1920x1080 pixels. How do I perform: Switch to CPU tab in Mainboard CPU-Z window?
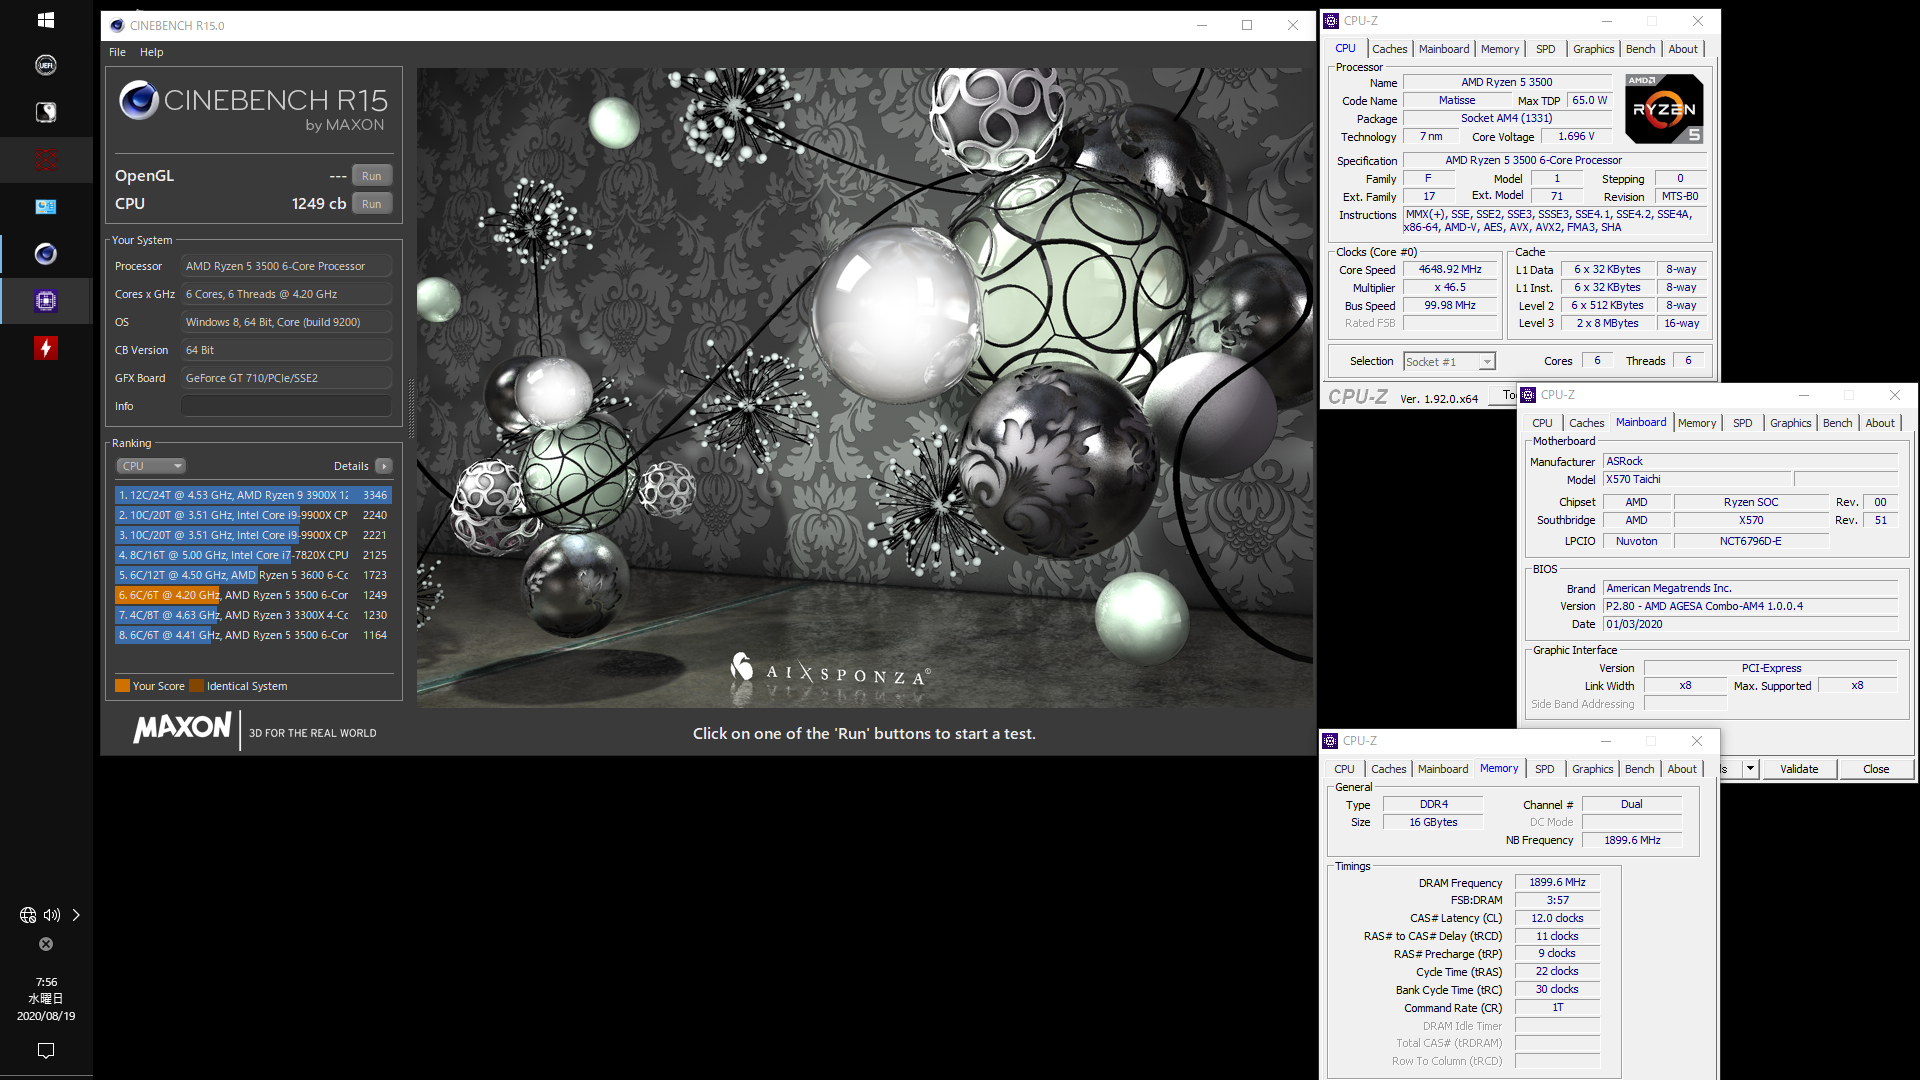(1542, 423)
